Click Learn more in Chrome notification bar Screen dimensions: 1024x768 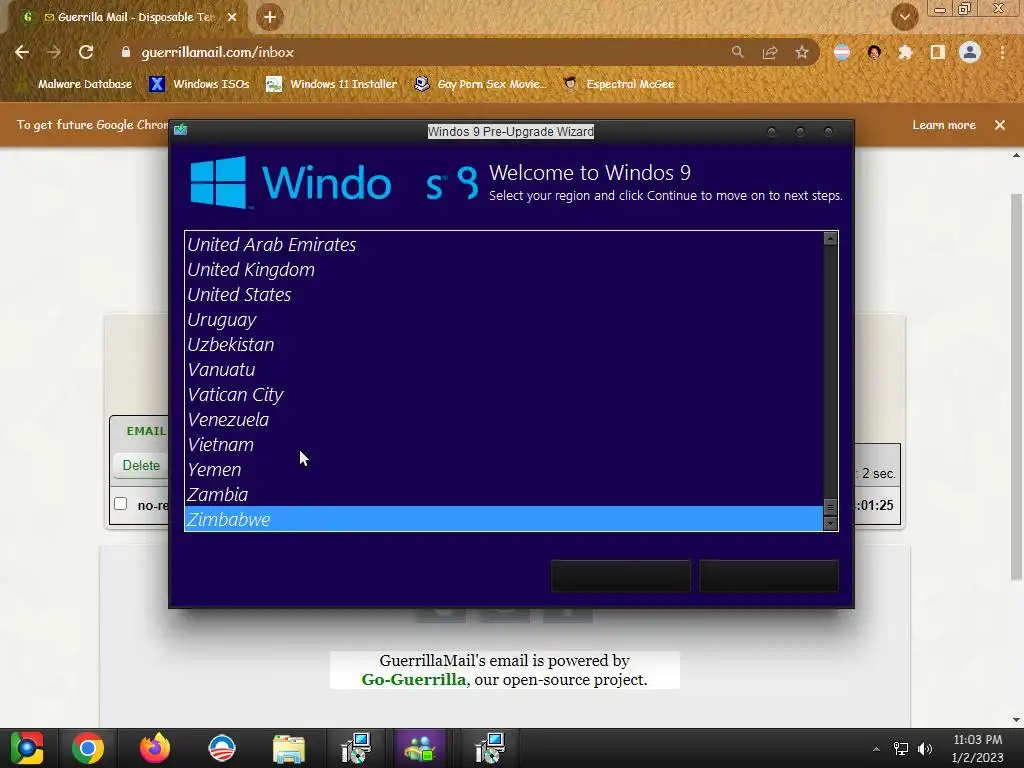coord(944,125)
